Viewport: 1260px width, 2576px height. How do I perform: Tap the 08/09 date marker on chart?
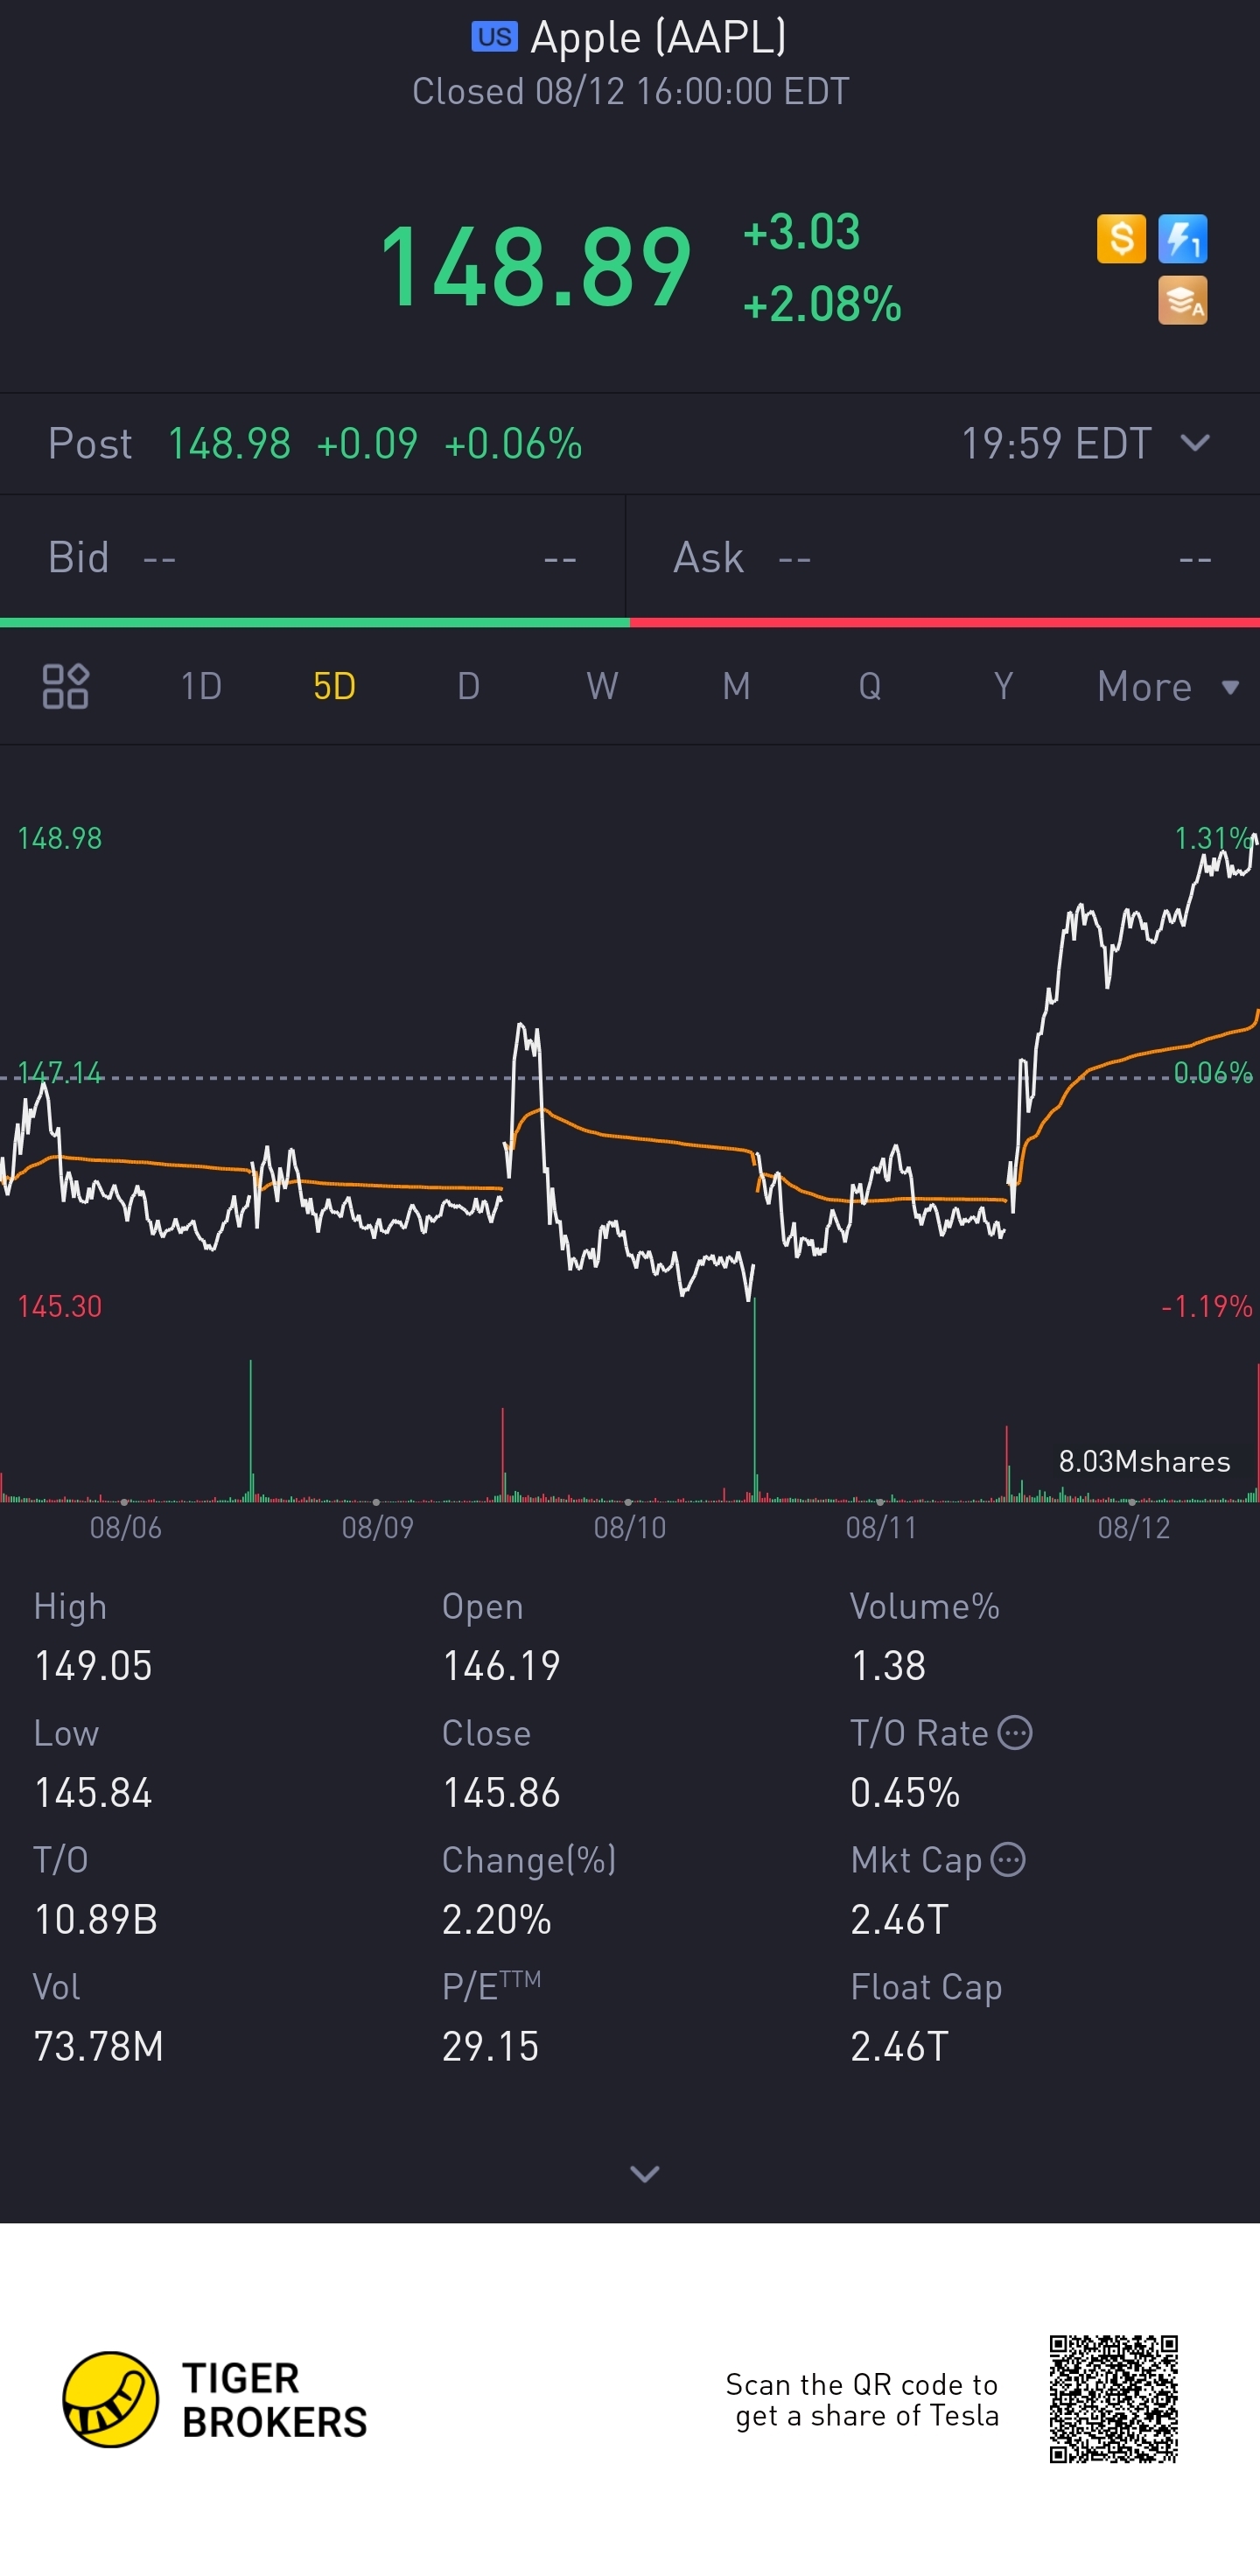[x=377, y=1527]
